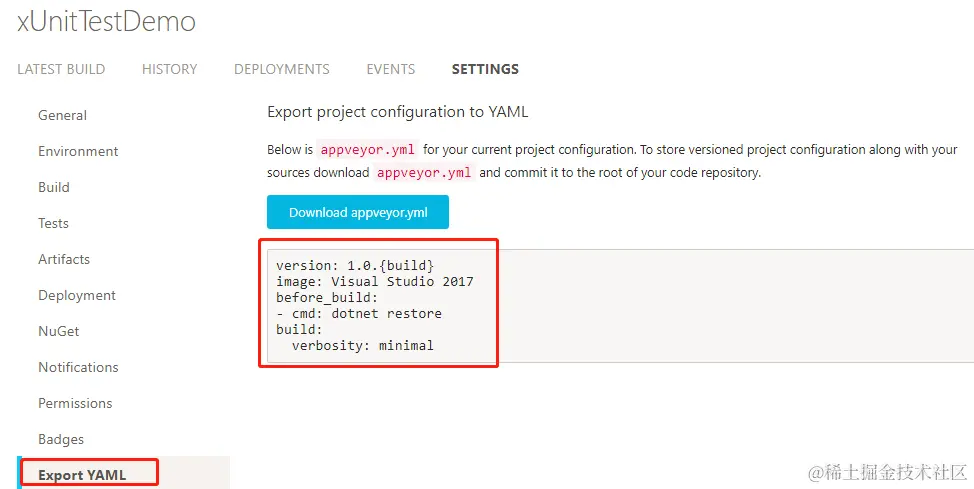Select Tests in the settings sidebar
This screenshot has width=974, height=489.
[x=53, y=223]
